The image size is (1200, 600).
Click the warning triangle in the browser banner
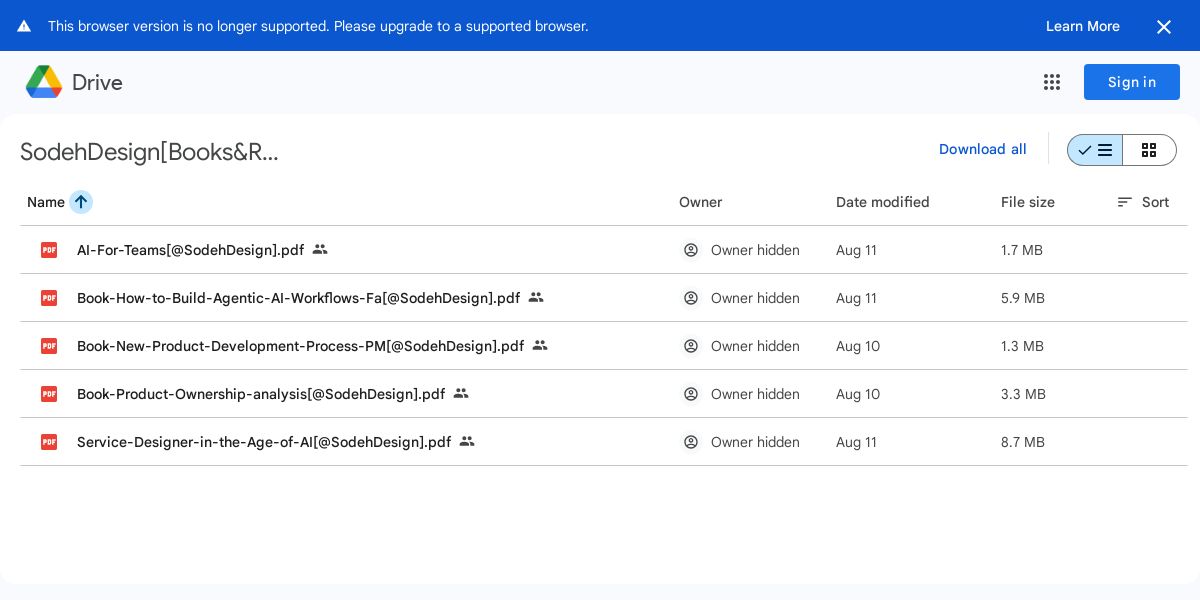(24, 26)
